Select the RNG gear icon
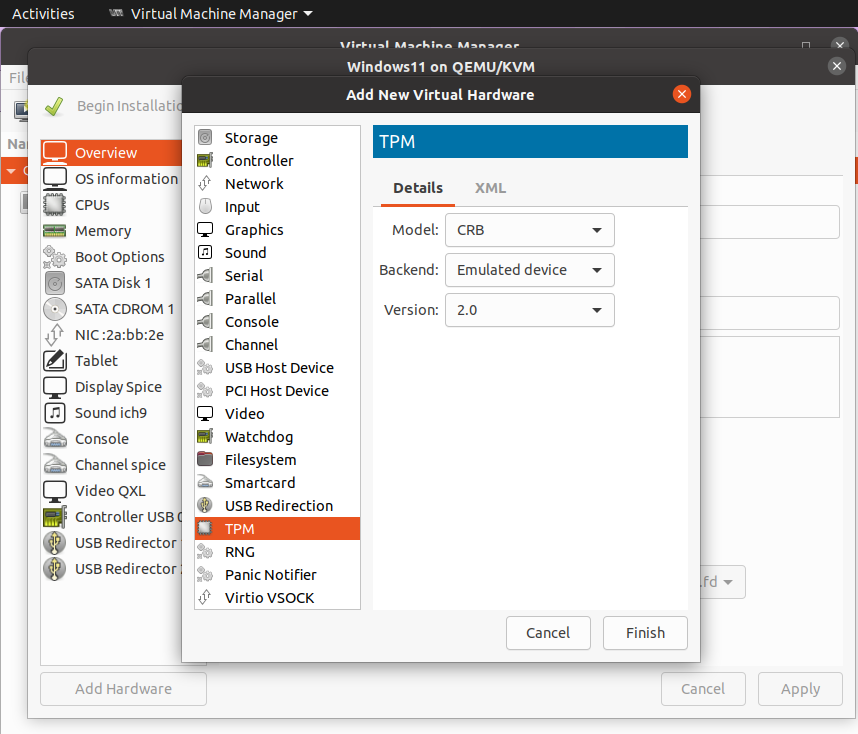 coord(205,551)
